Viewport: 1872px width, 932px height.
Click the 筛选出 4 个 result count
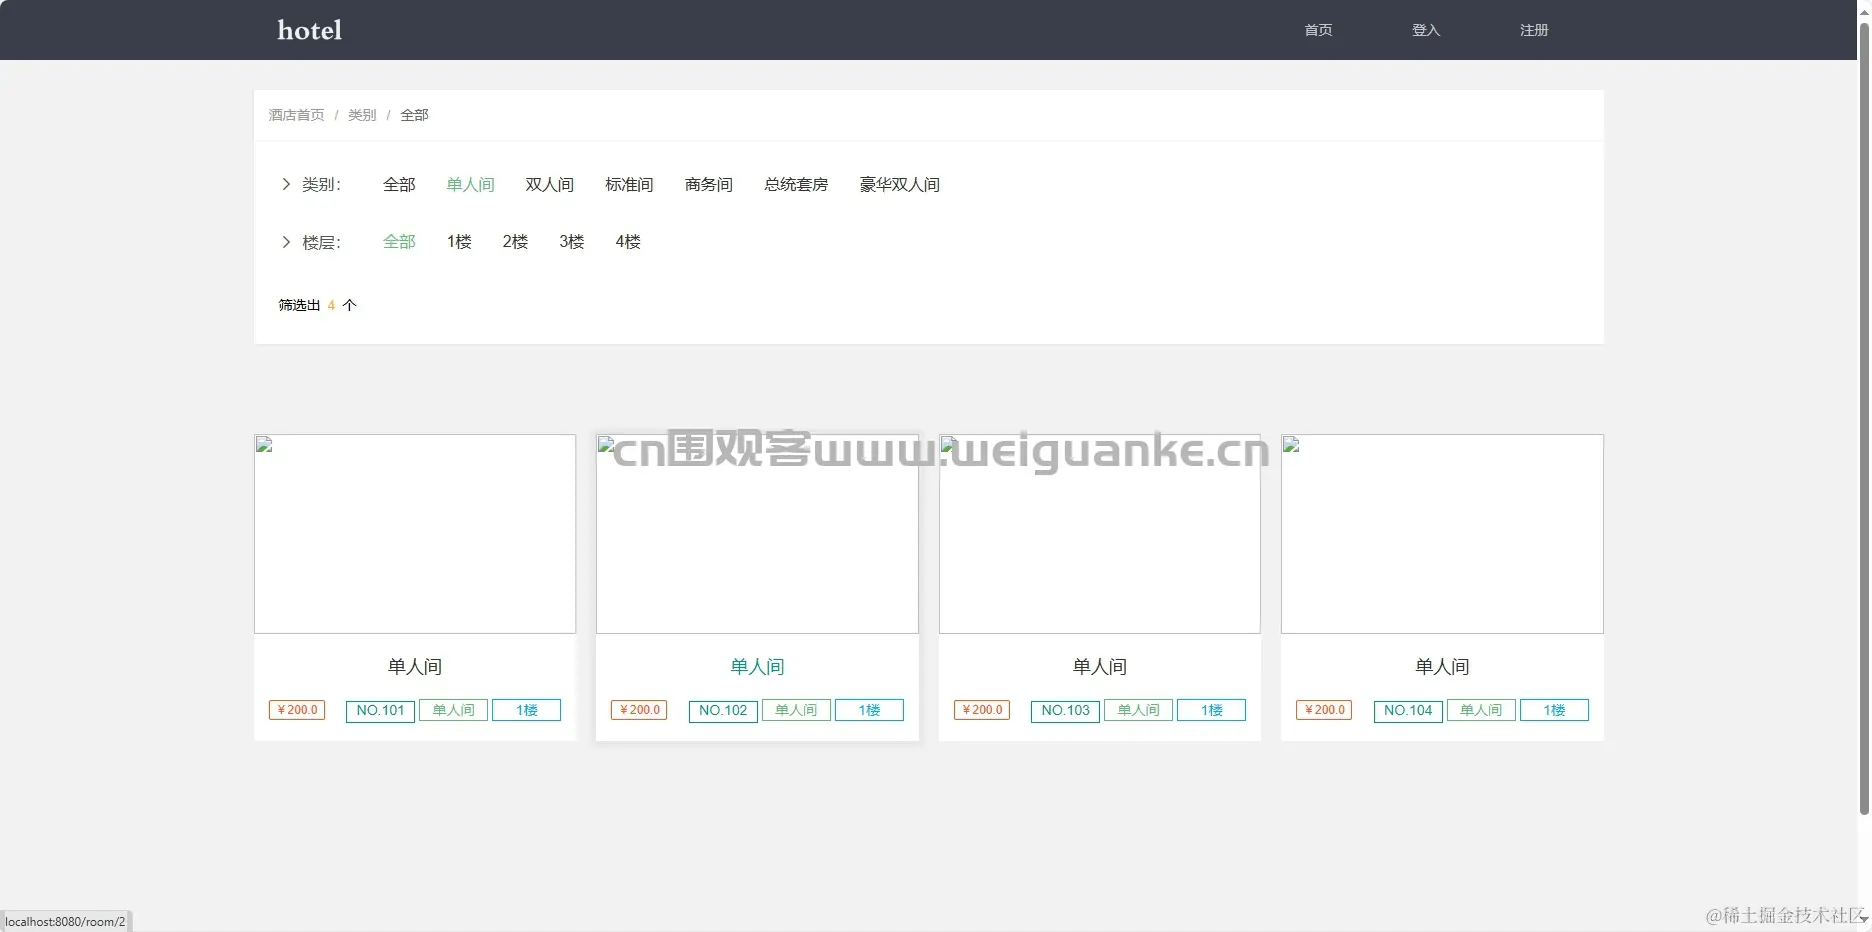(317, 305)
